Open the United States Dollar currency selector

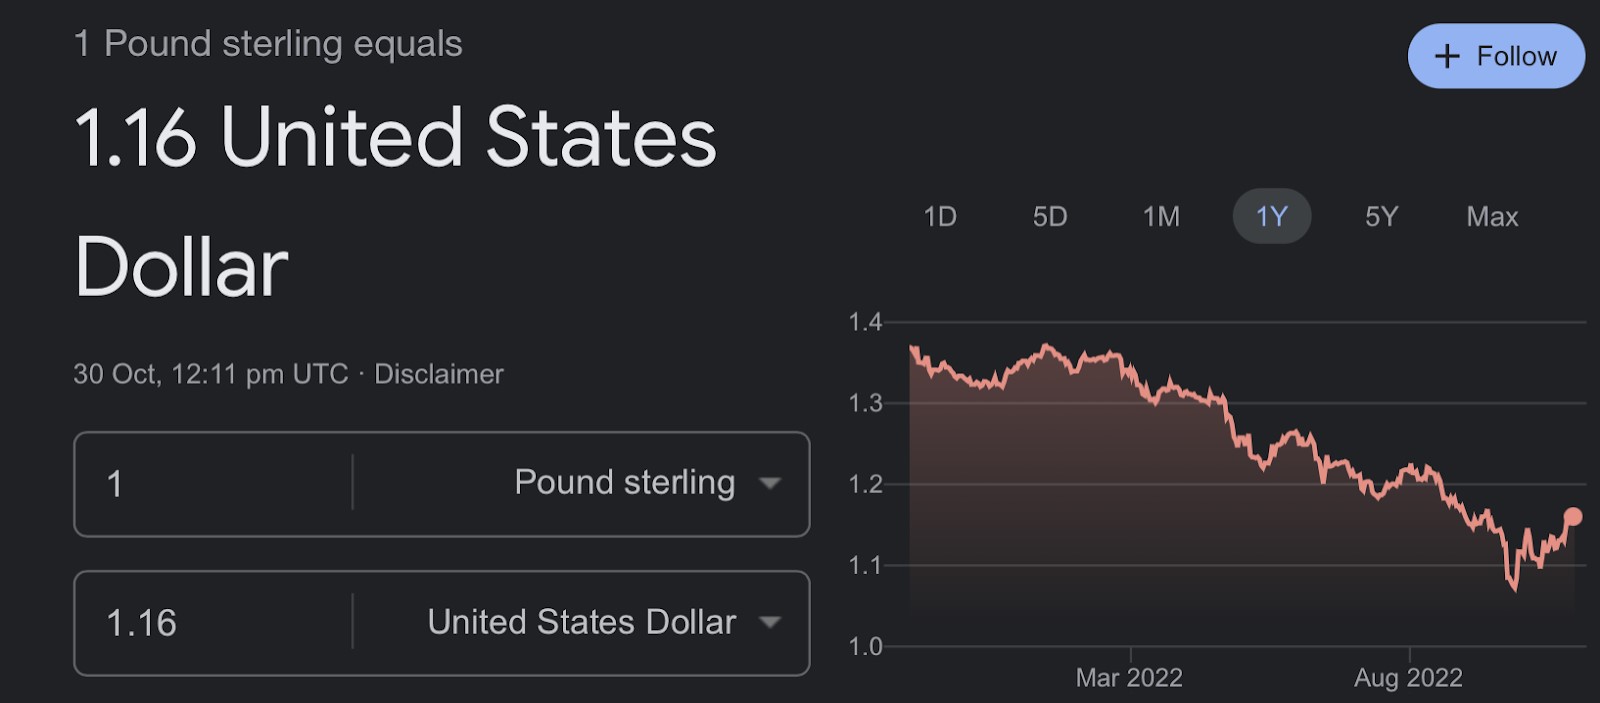coord(581,622)
